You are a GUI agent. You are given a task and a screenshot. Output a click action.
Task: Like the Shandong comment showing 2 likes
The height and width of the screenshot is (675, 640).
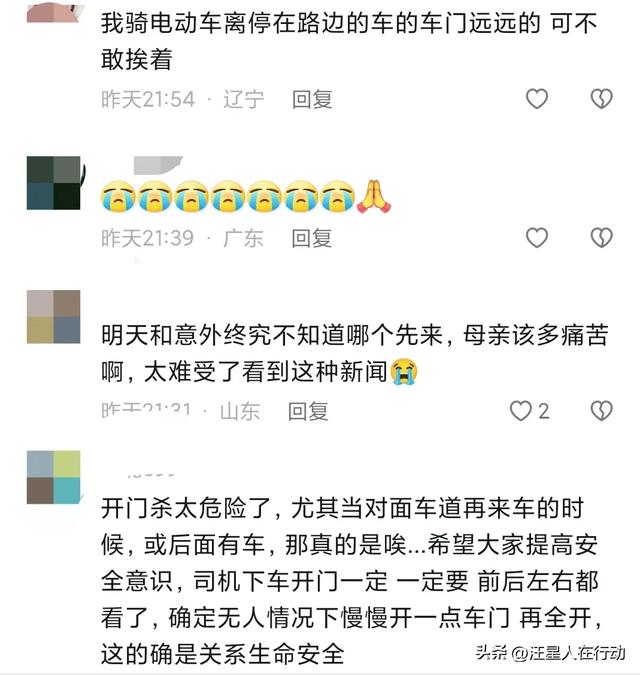[x=529, y=411]
